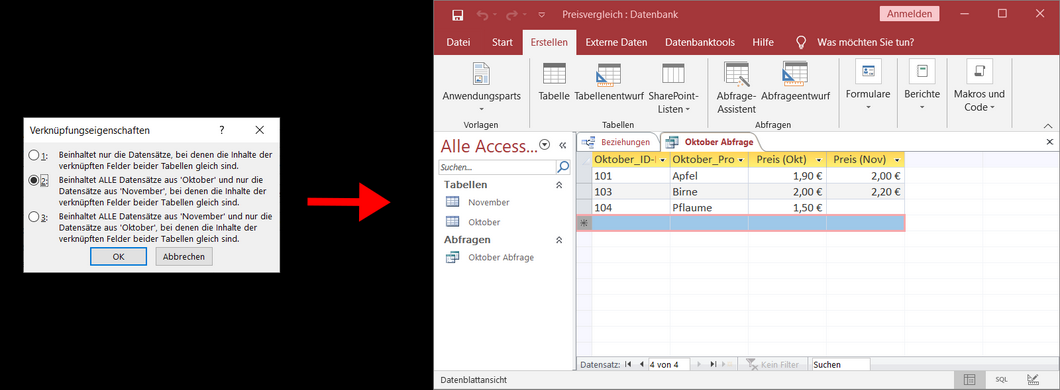1060x390 pixels.
Task: Click the magnifier icon in navigation search
Action: click(562, 166)
